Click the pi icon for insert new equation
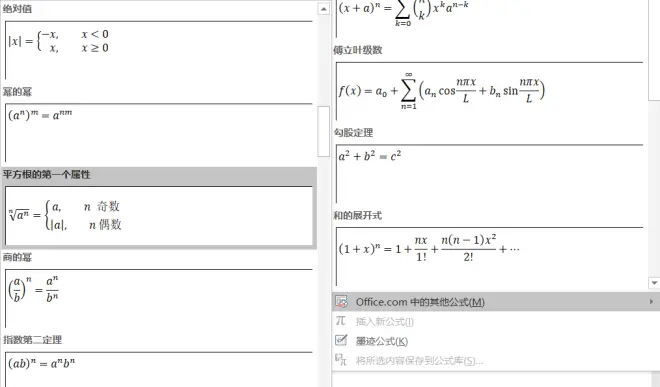The height and width of the screenshot is (387, 660). click(341, 321)
